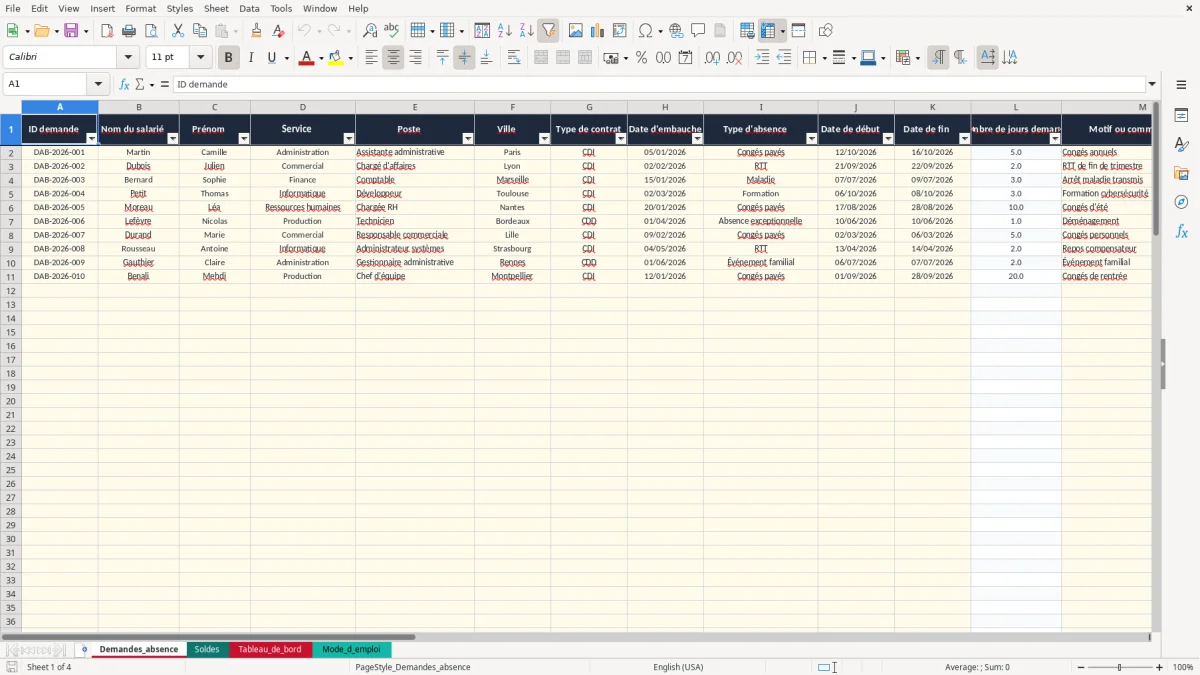Switch to the Soldes sheet tab
The width and height of the screenshot is (1200, 675).
click(x=207, y=649)
